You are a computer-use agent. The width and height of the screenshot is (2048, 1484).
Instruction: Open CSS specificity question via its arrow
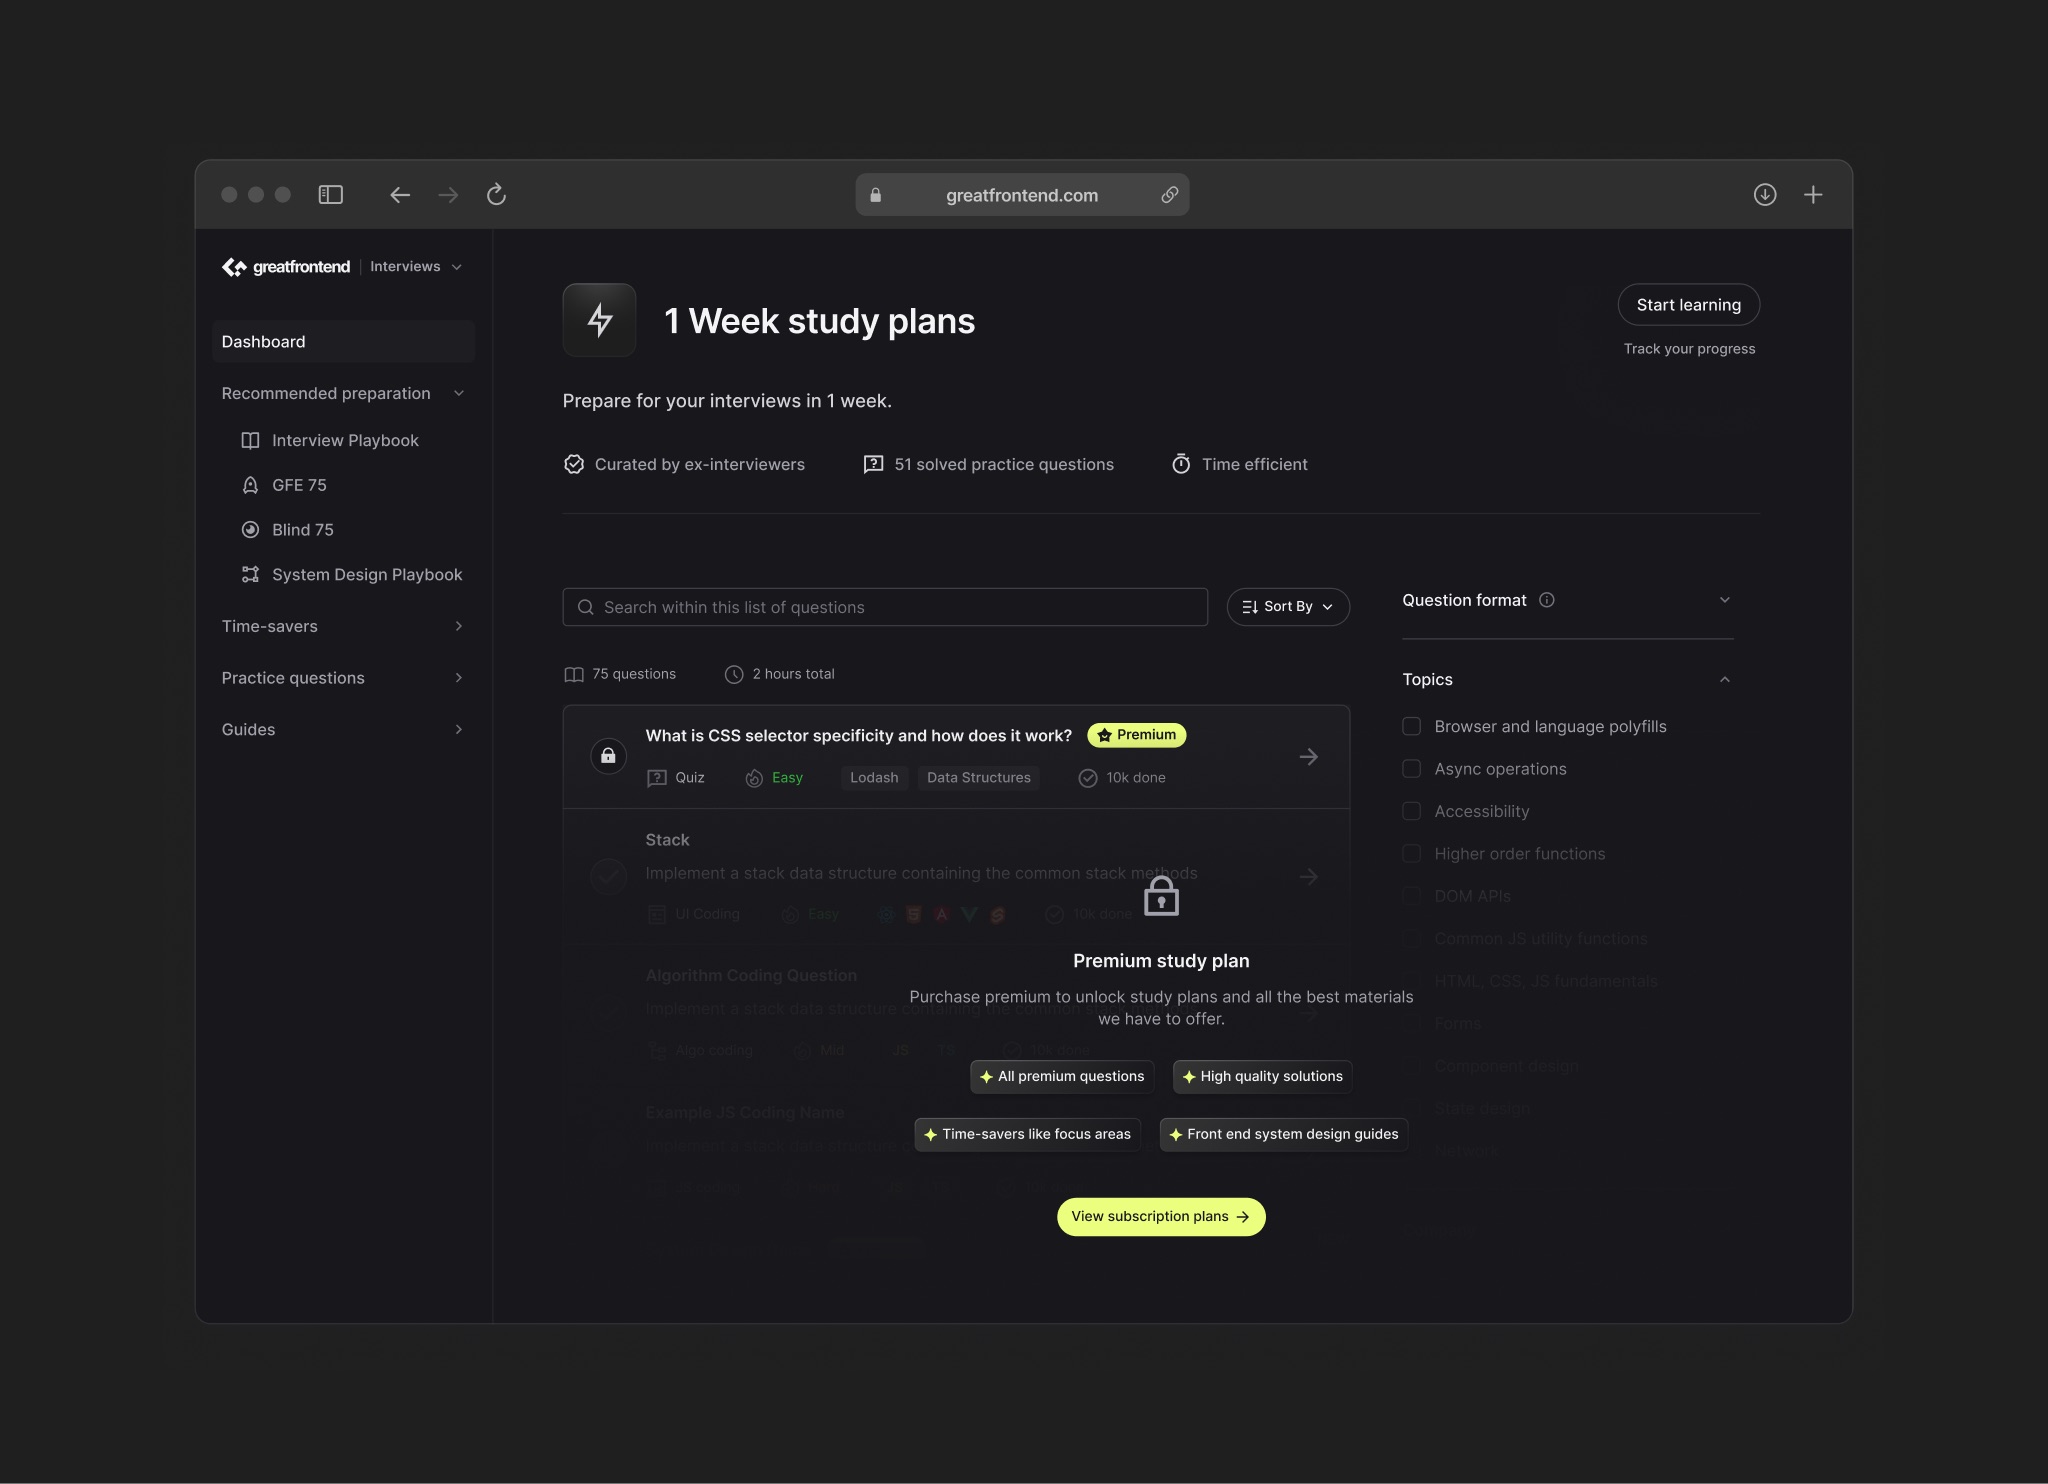coord(1308,757)
